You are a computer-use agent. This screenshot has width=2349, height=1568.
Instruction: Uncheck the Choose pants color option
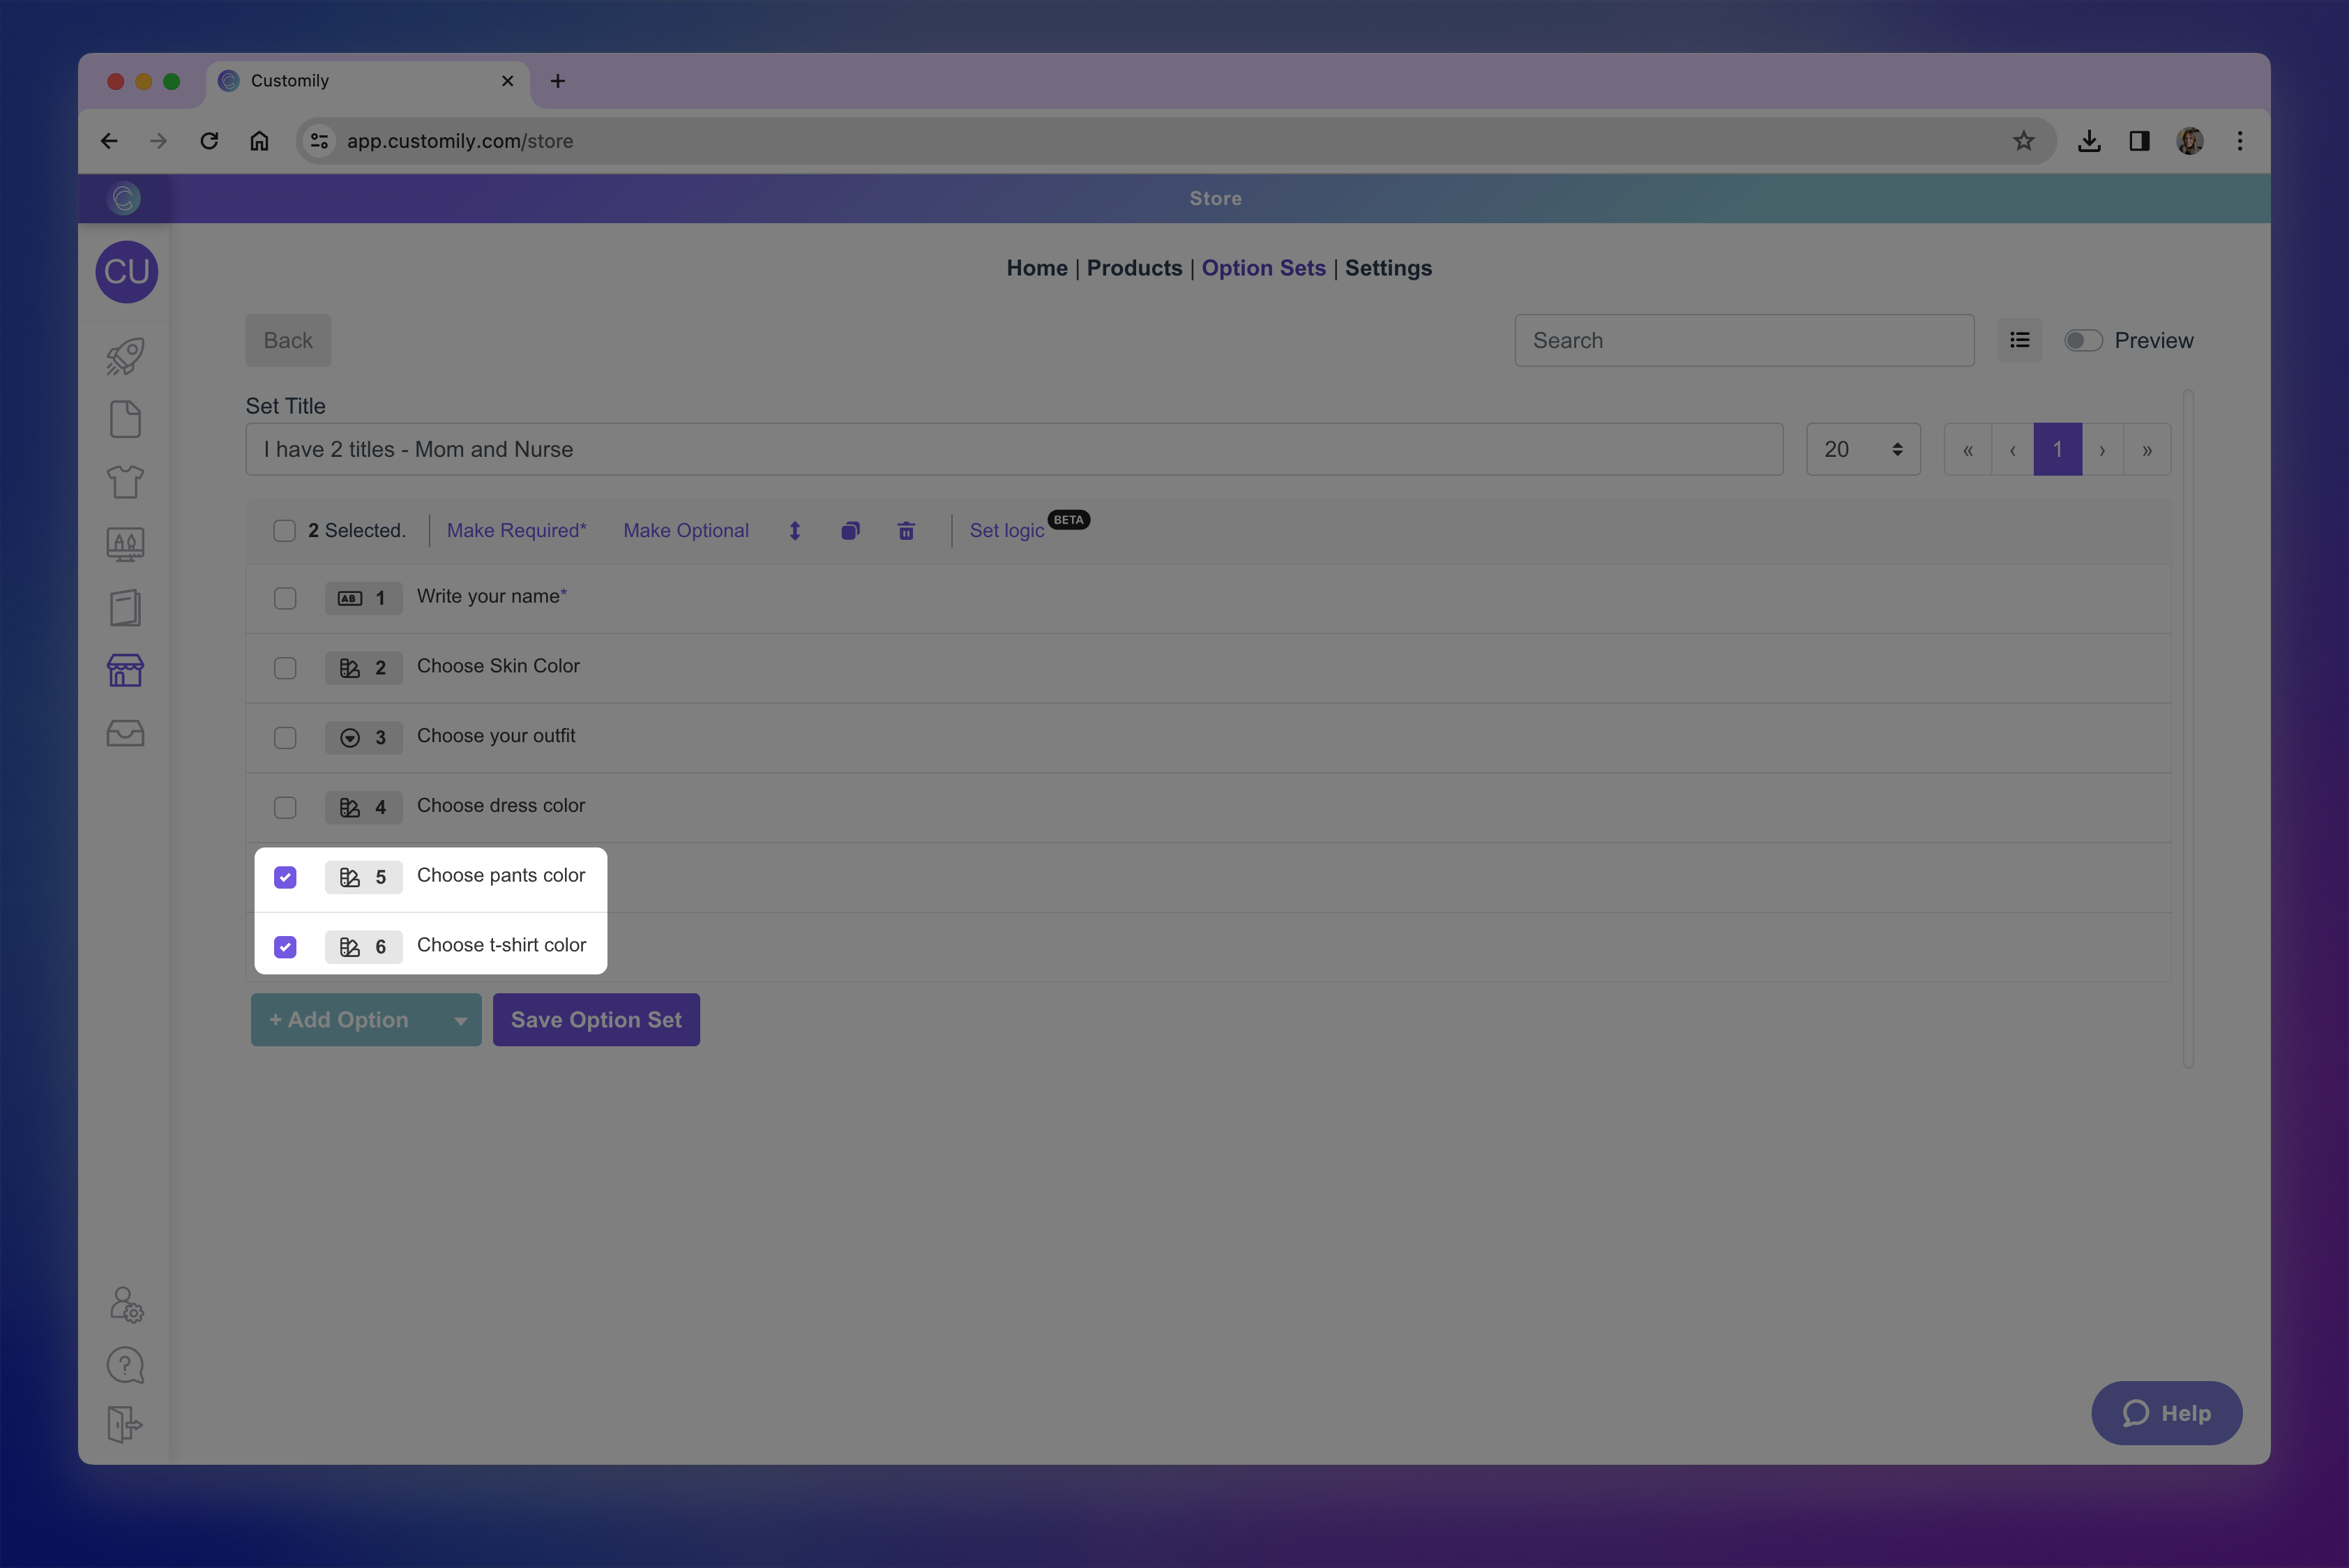285,877
